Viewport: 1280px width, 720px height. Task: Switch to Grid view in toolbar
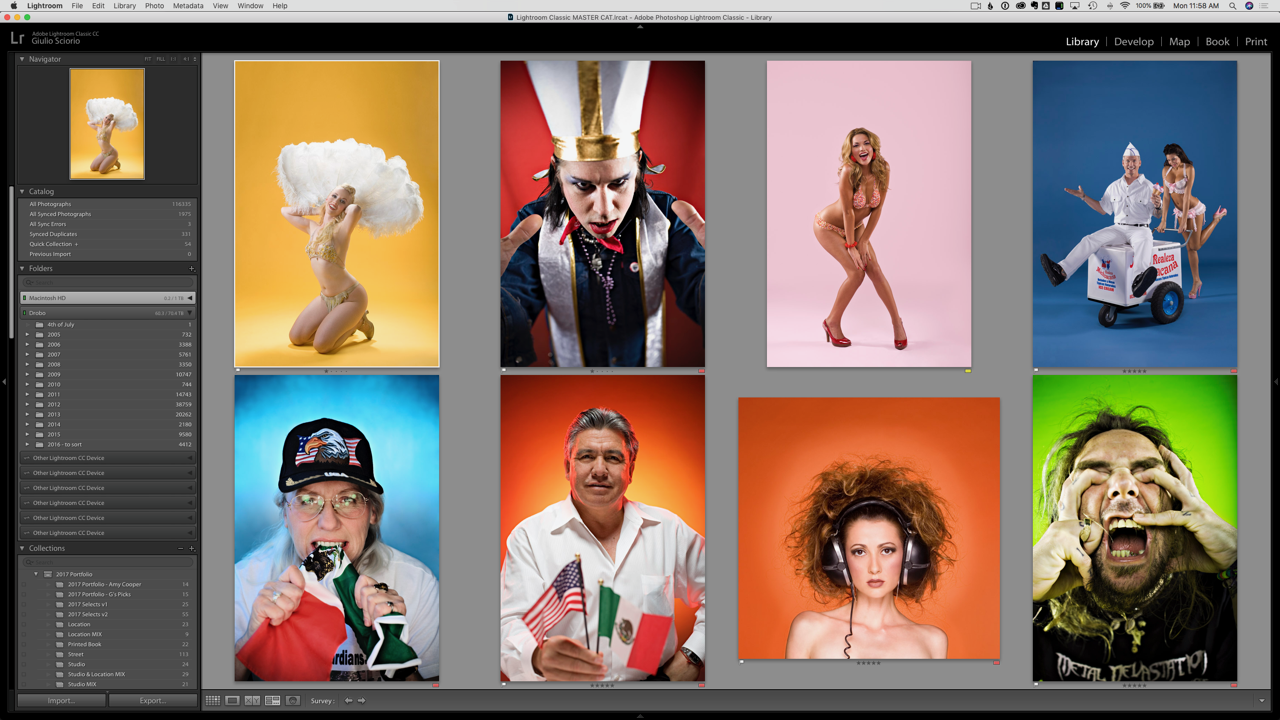pyautogui.click(x=212, y=701)
